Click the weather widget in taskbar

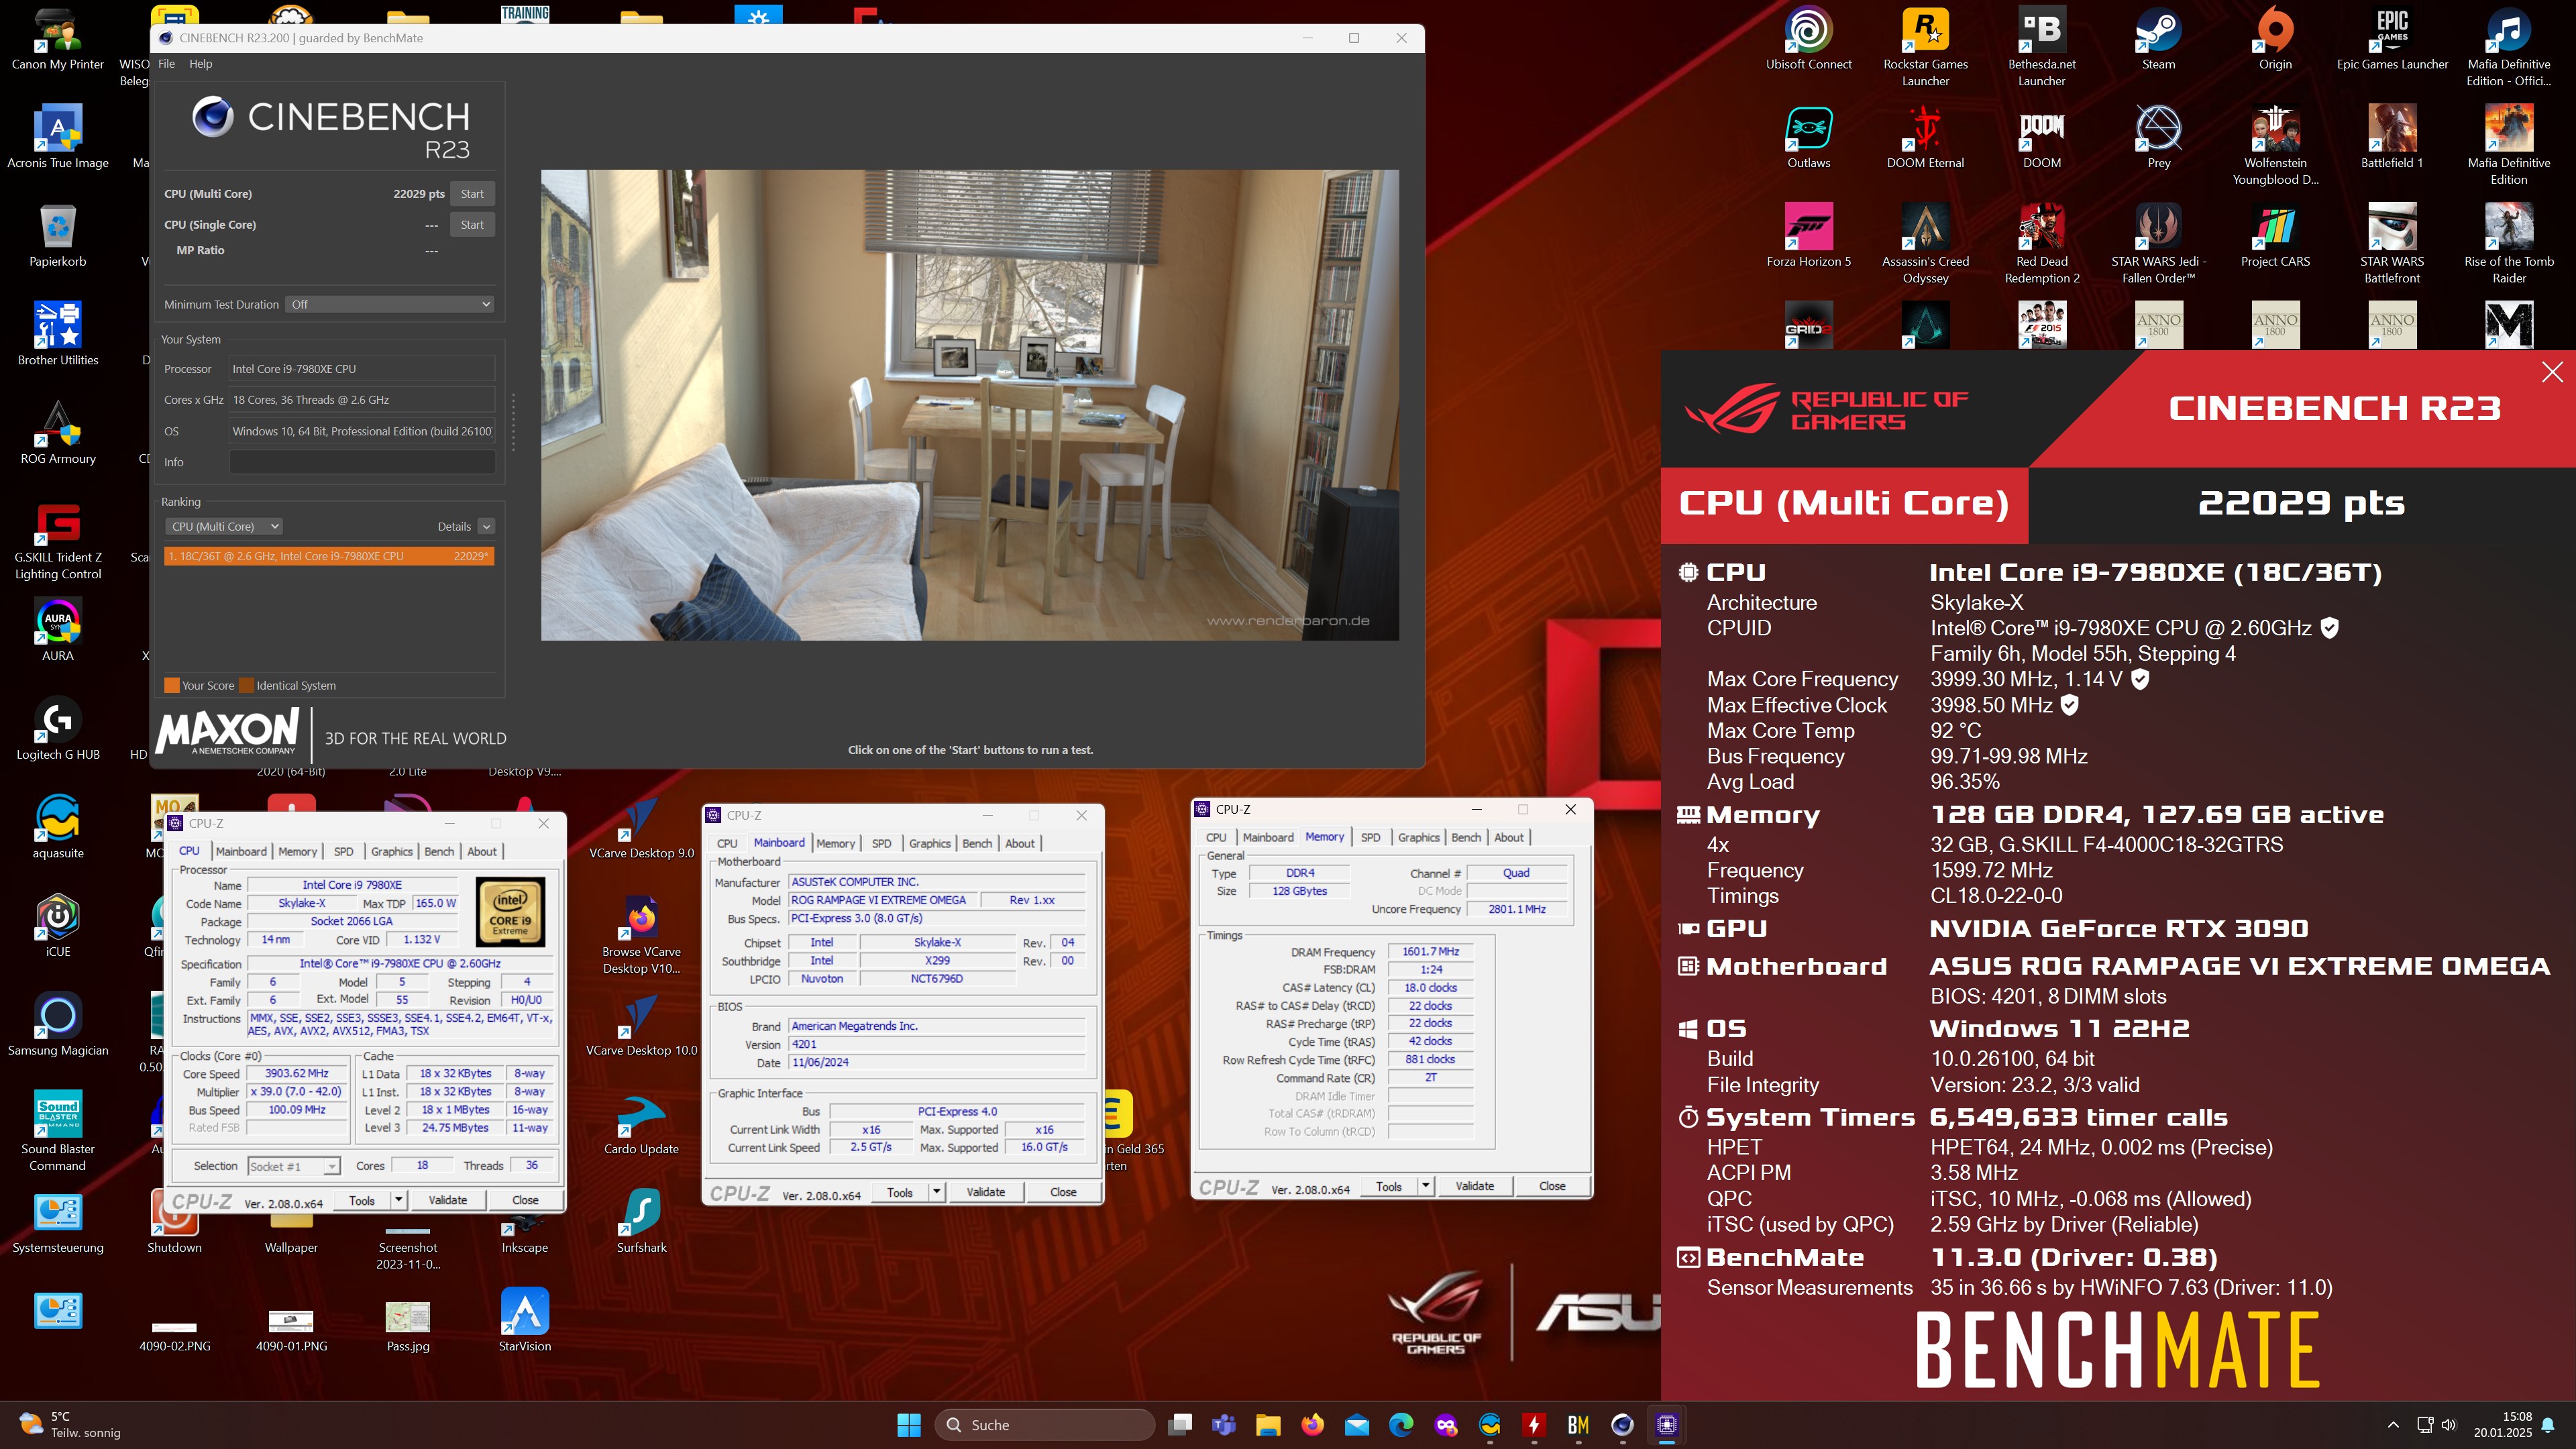coord(70,1425)
